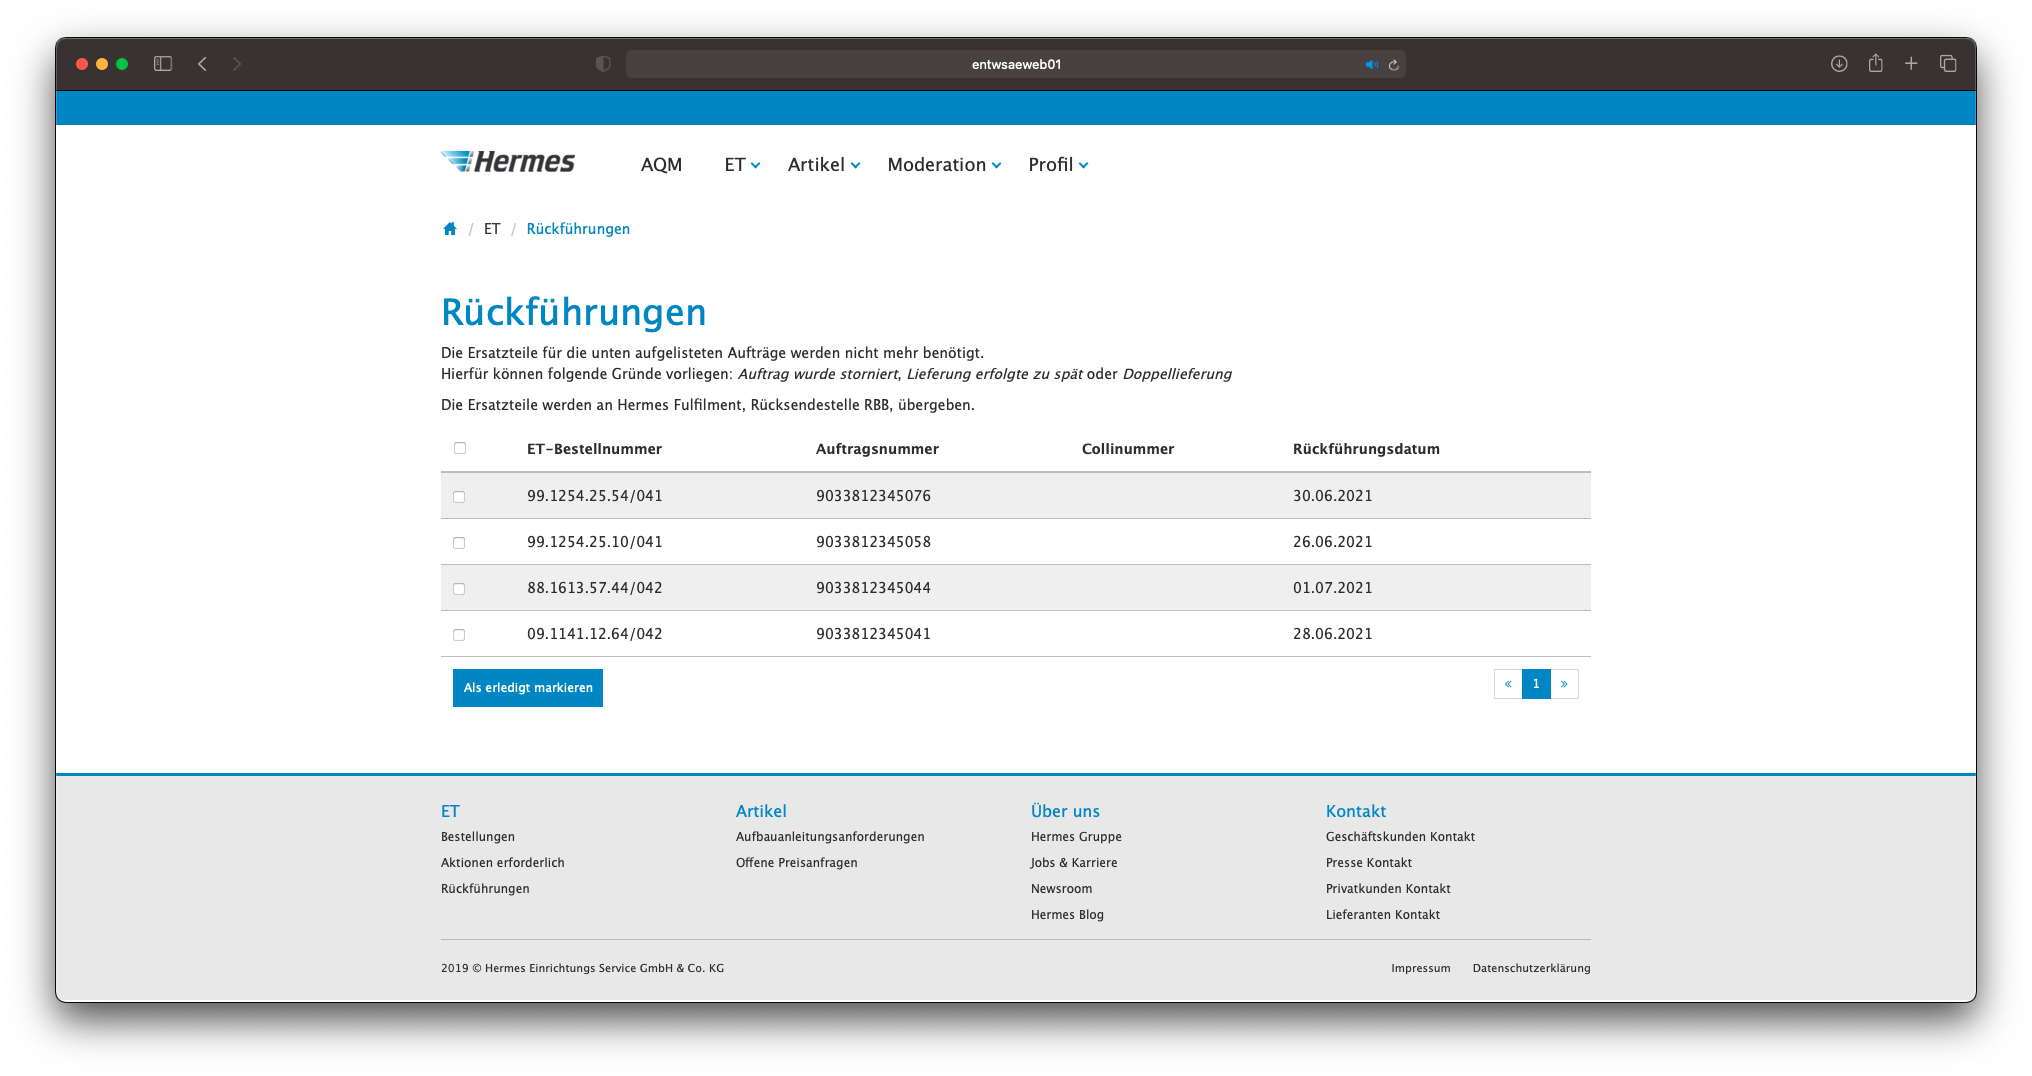
Task: Select page 1 in pagination
Action: click(x=1536, y=684)
